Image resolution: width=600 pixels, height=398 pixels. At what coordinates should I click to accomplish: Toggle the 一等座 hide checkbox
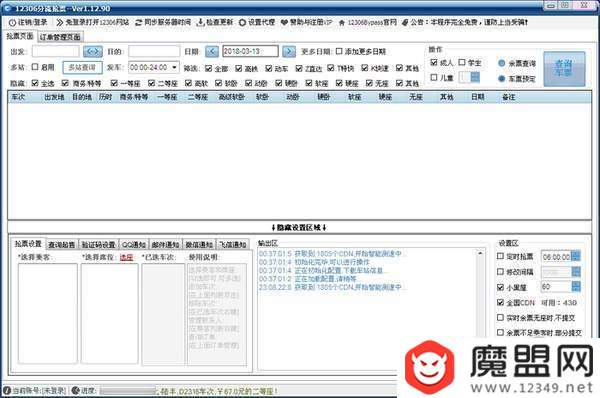[x=114, y=83]
